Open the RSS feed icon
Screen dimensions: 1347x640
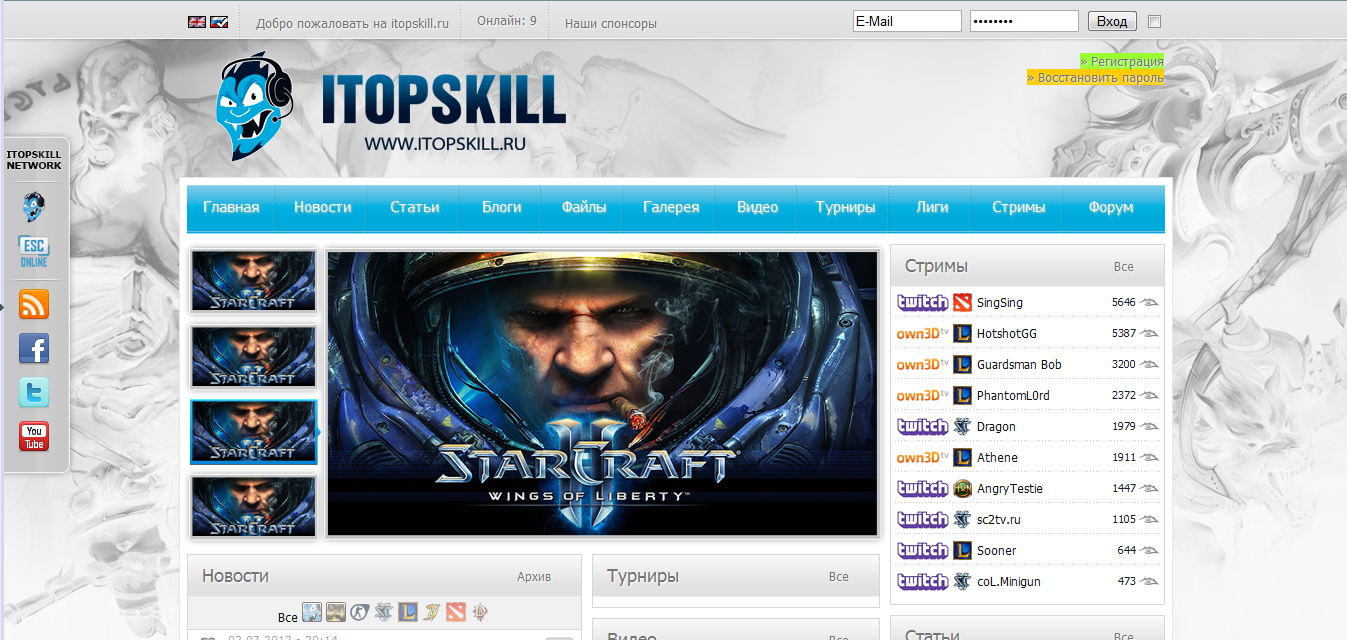point(34,304)
